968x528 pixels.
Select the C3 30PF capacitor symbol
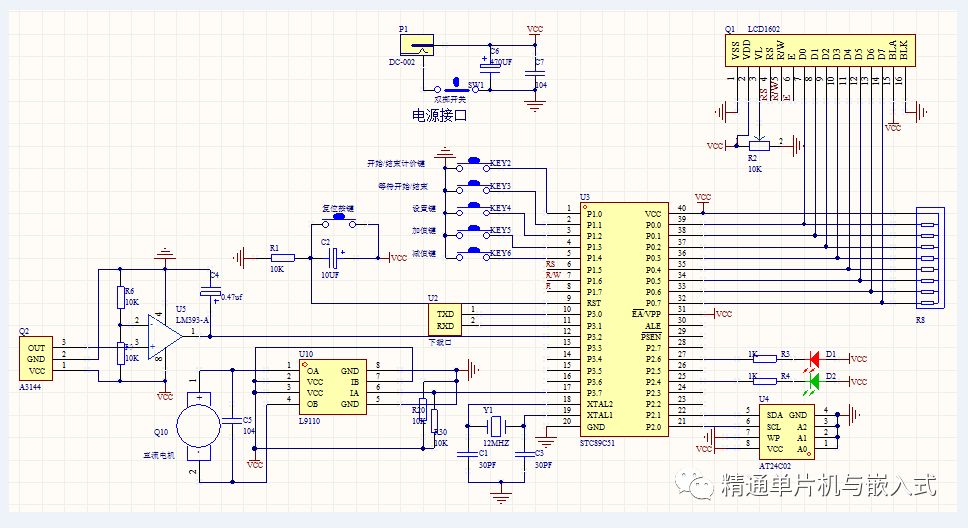(524, 454)
